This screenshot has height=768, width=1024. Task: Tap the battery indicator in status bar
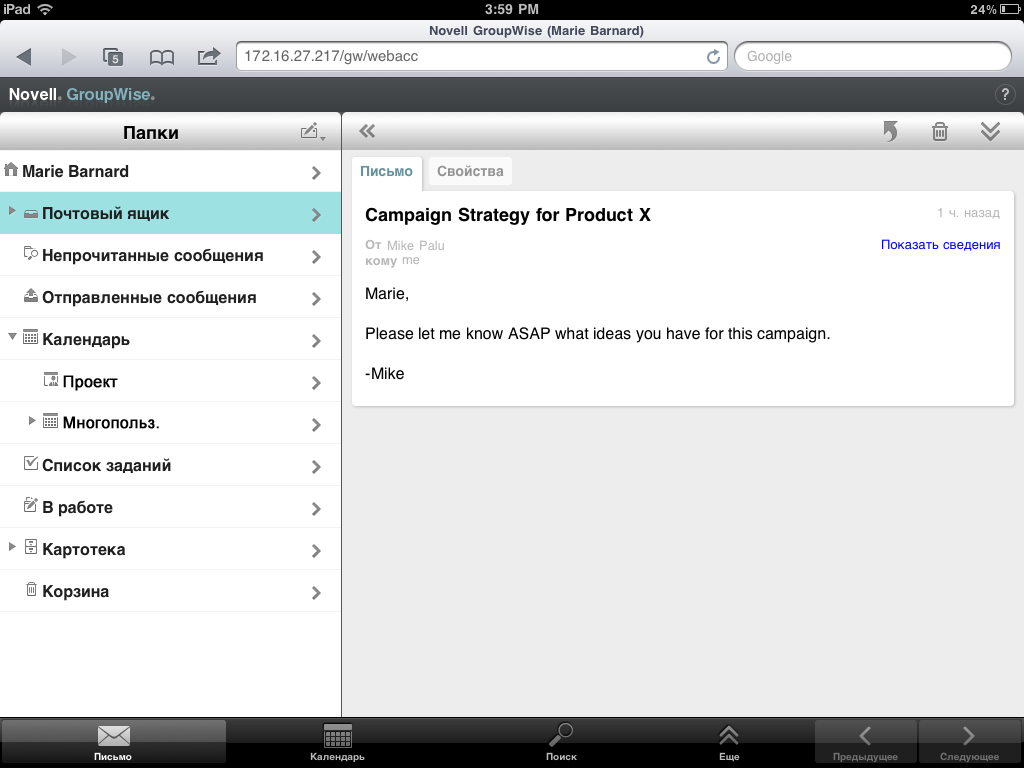click(x=1010, y=9)
